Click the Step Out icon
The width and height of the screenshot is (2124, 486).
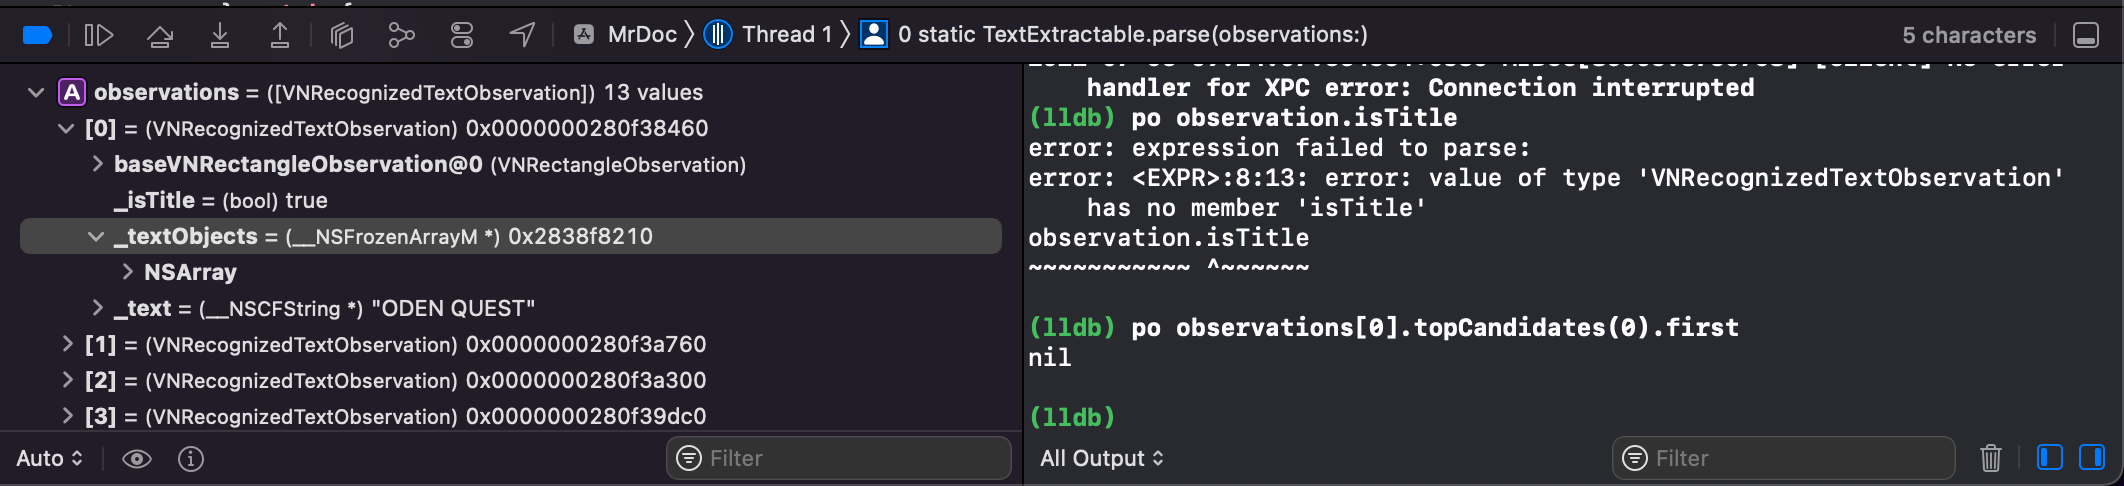tap(280, 36)
